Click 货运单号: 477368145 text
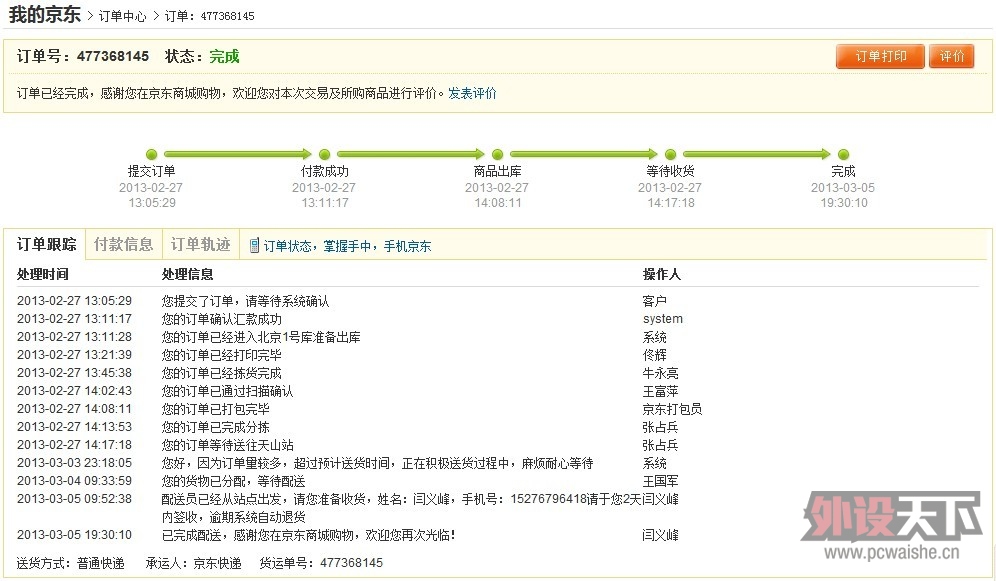996x581 pixels. (321, 563)
